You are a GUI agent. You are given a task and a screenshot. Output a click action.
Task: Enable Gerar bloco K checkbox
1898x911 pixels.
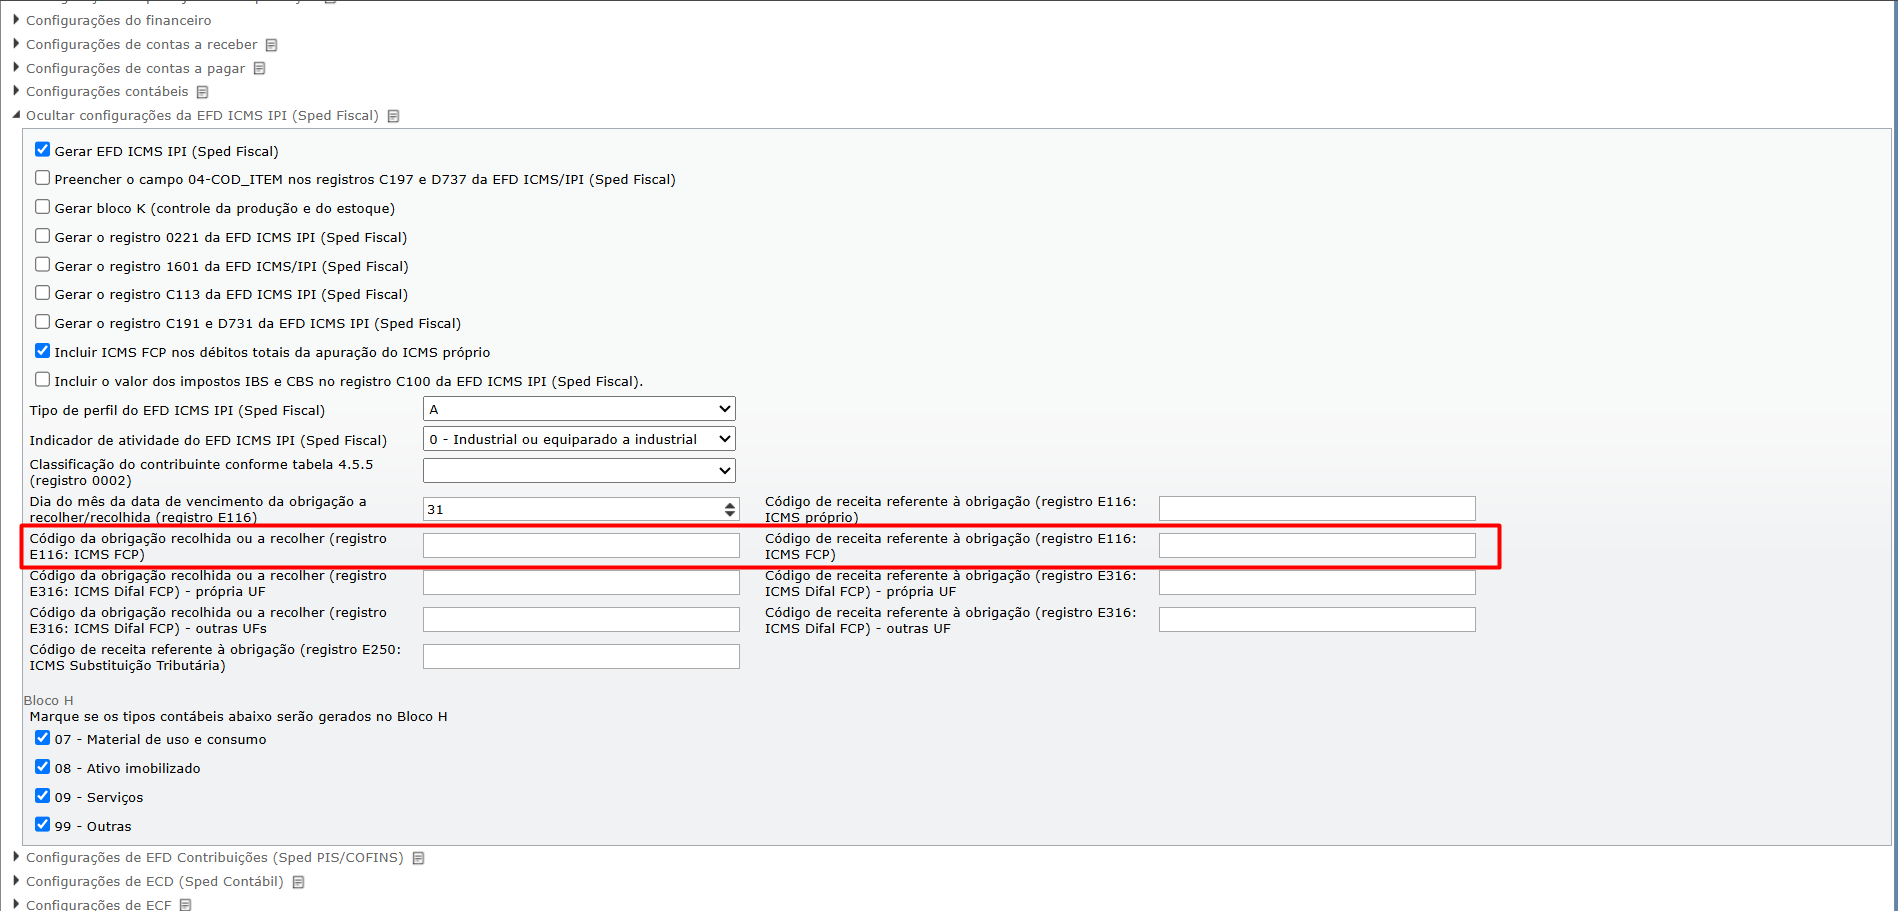(x=42, y=207)
